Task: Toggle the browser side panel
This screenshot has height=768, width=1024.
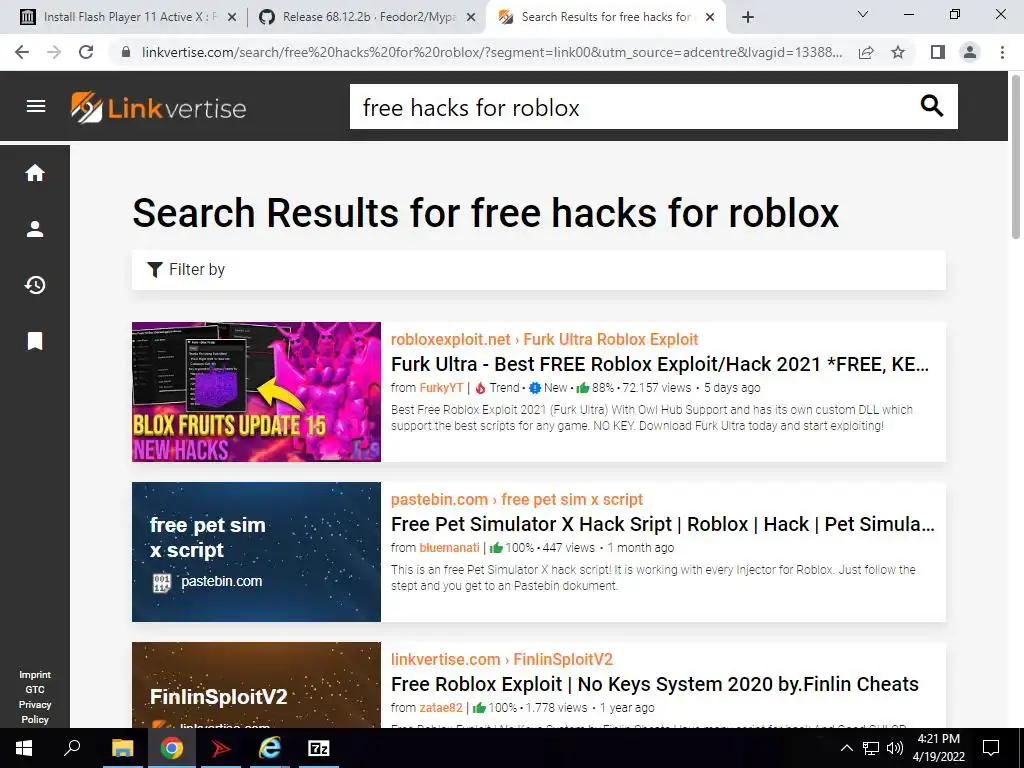Action: 938,52
